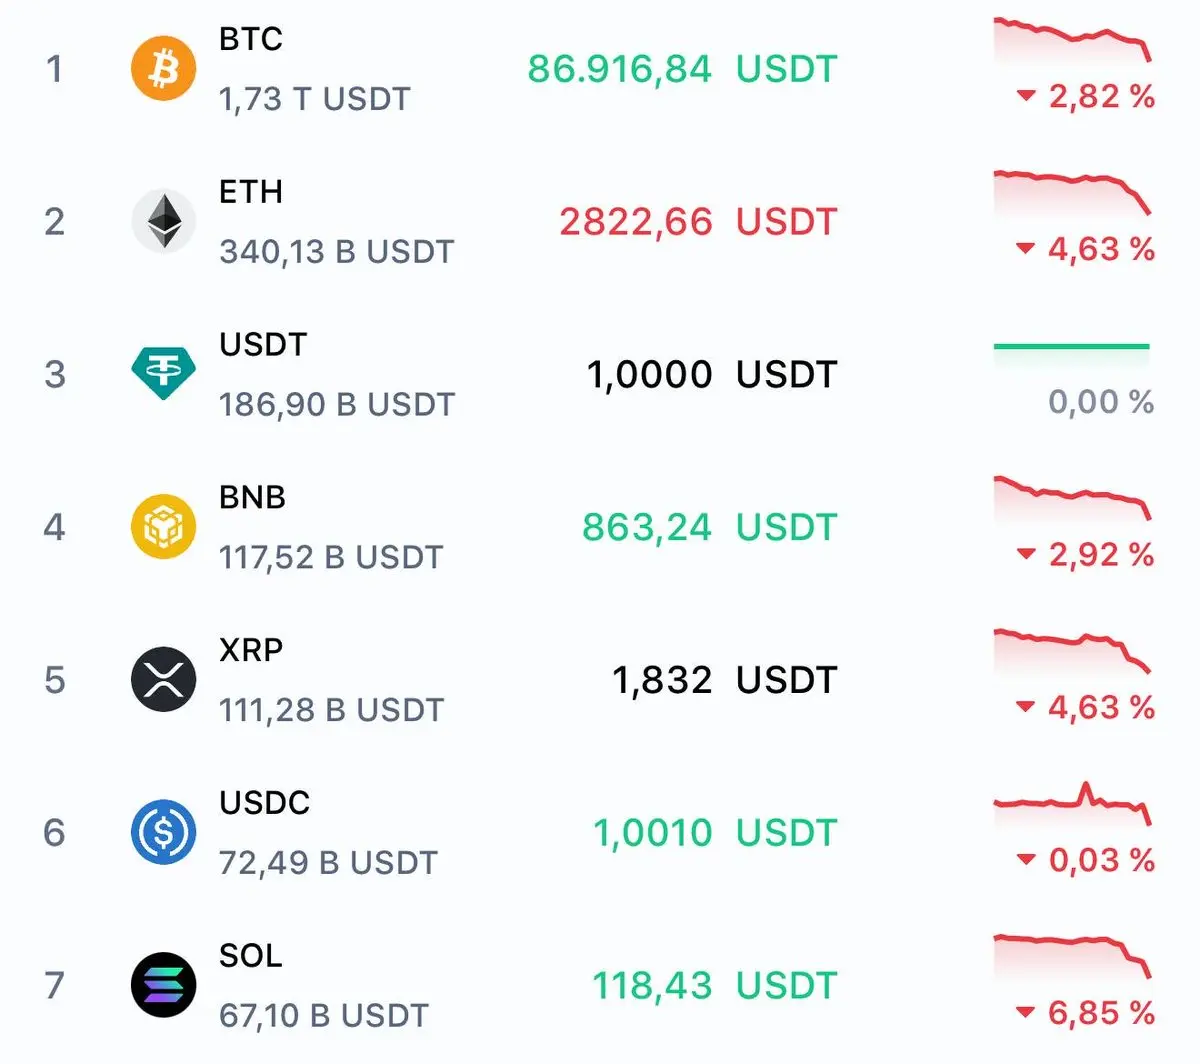The height and width of the screenshot is (1064, 1200).
Task: Click the BTC ticker name
Action: point(251,39)
